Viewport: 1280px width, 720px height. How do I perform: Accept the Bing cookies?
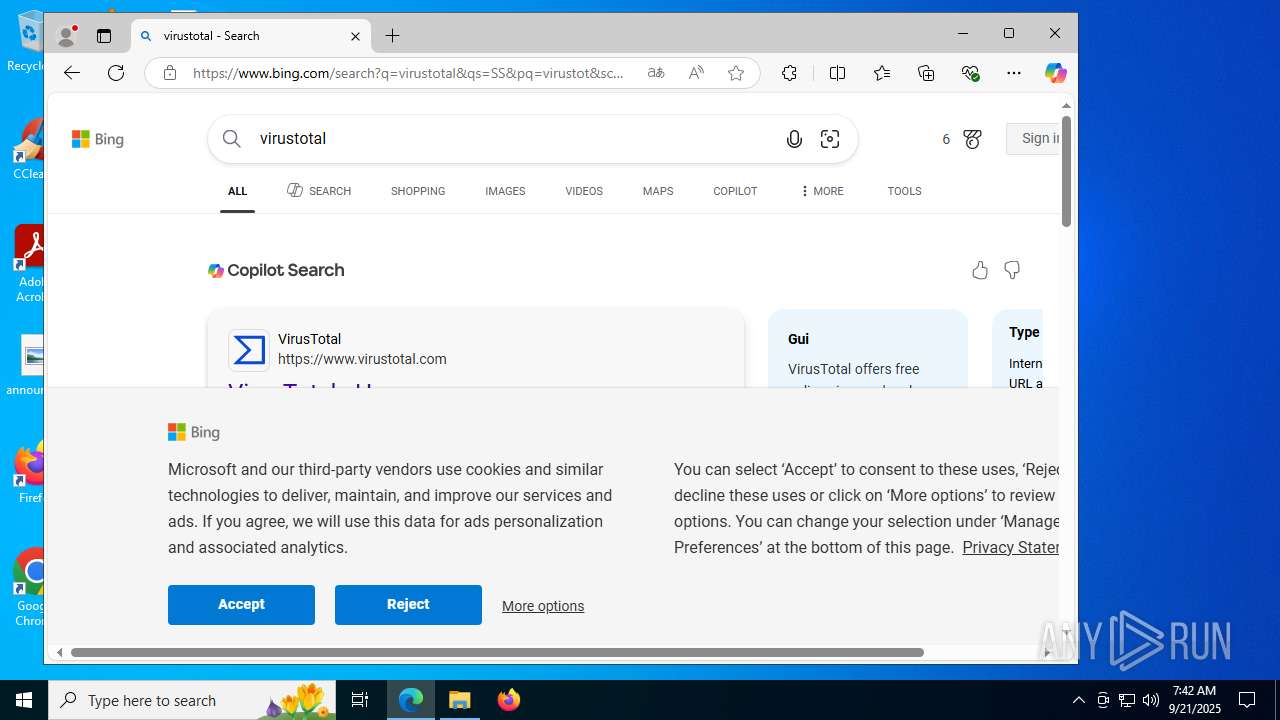point(241,605)
